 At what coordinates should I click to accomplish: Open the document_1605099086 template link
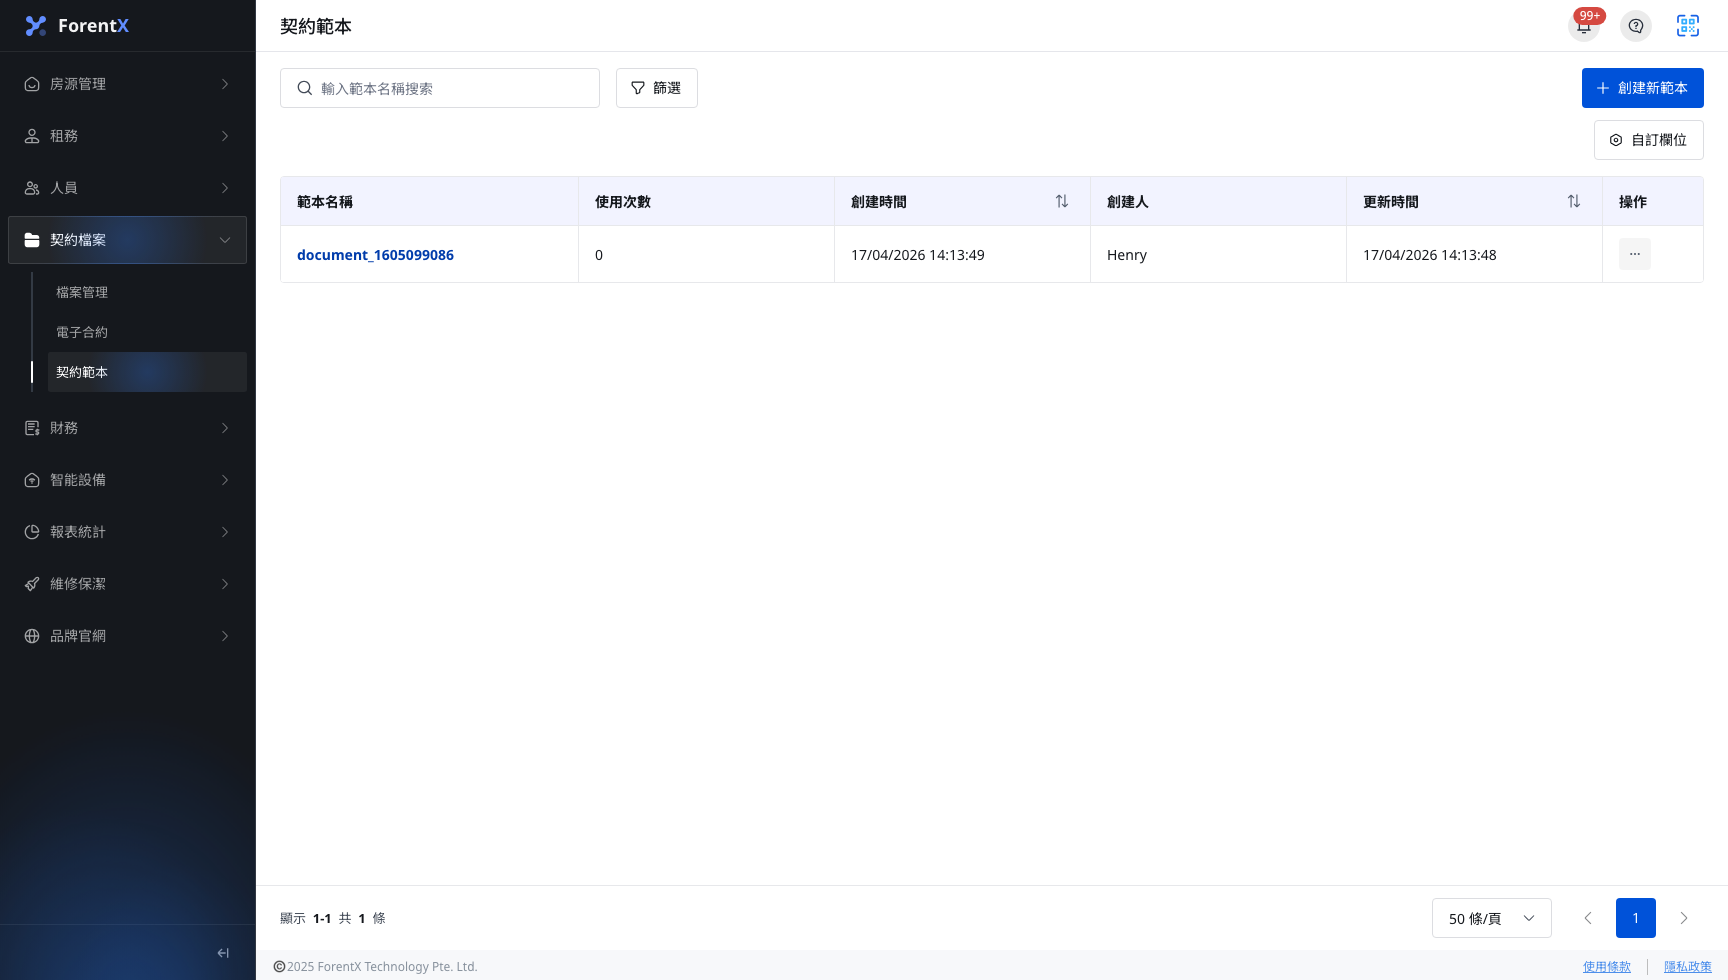(x=375, y=255)
